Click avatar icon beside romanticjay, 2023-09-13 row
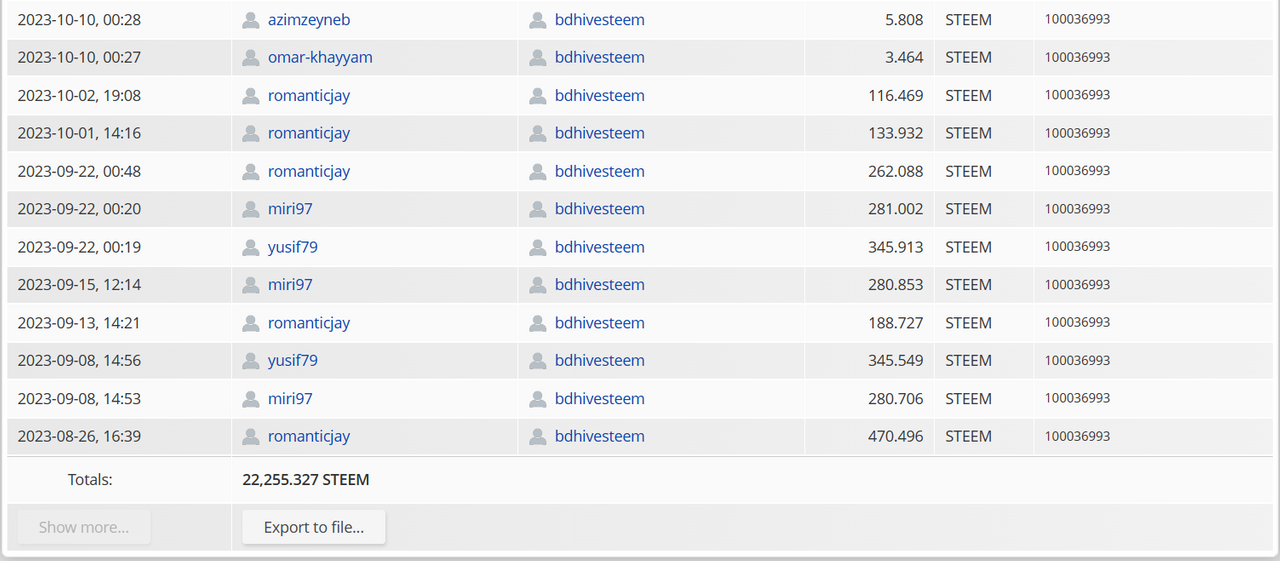The width and height of the screenshot is (1280, 561). (251, 324)
